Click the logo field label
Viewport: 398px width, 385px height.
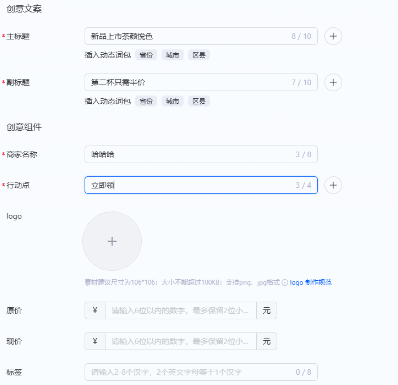pos(14,216)
